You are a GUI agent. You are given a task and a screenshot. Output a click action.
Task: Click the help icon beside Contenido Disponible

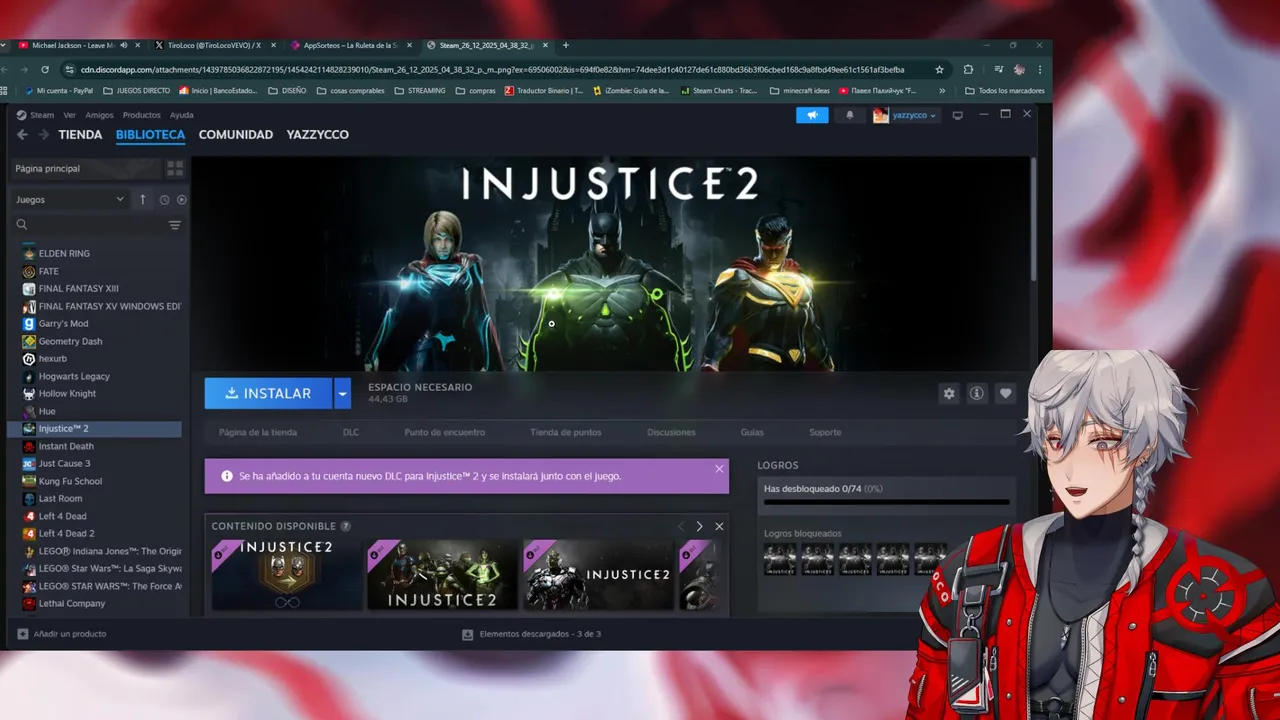click(x=346, y=526)
